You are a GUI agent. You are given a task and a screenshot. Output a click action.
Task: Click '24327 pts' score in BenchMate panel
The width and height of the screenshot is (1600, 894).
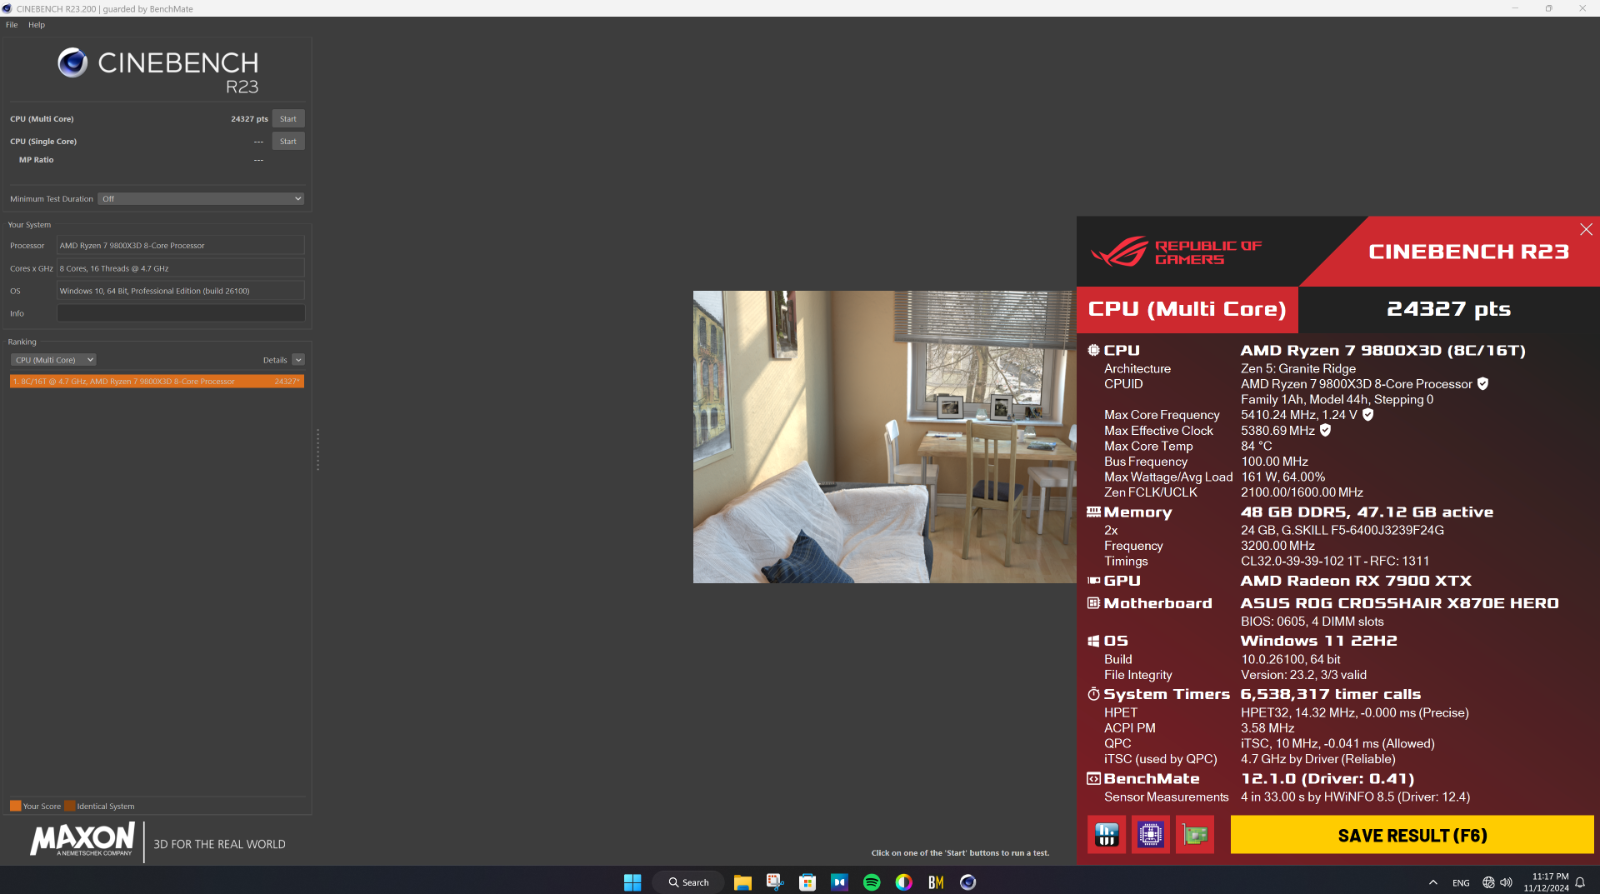pyautogui.click(x=1448, y=310)
